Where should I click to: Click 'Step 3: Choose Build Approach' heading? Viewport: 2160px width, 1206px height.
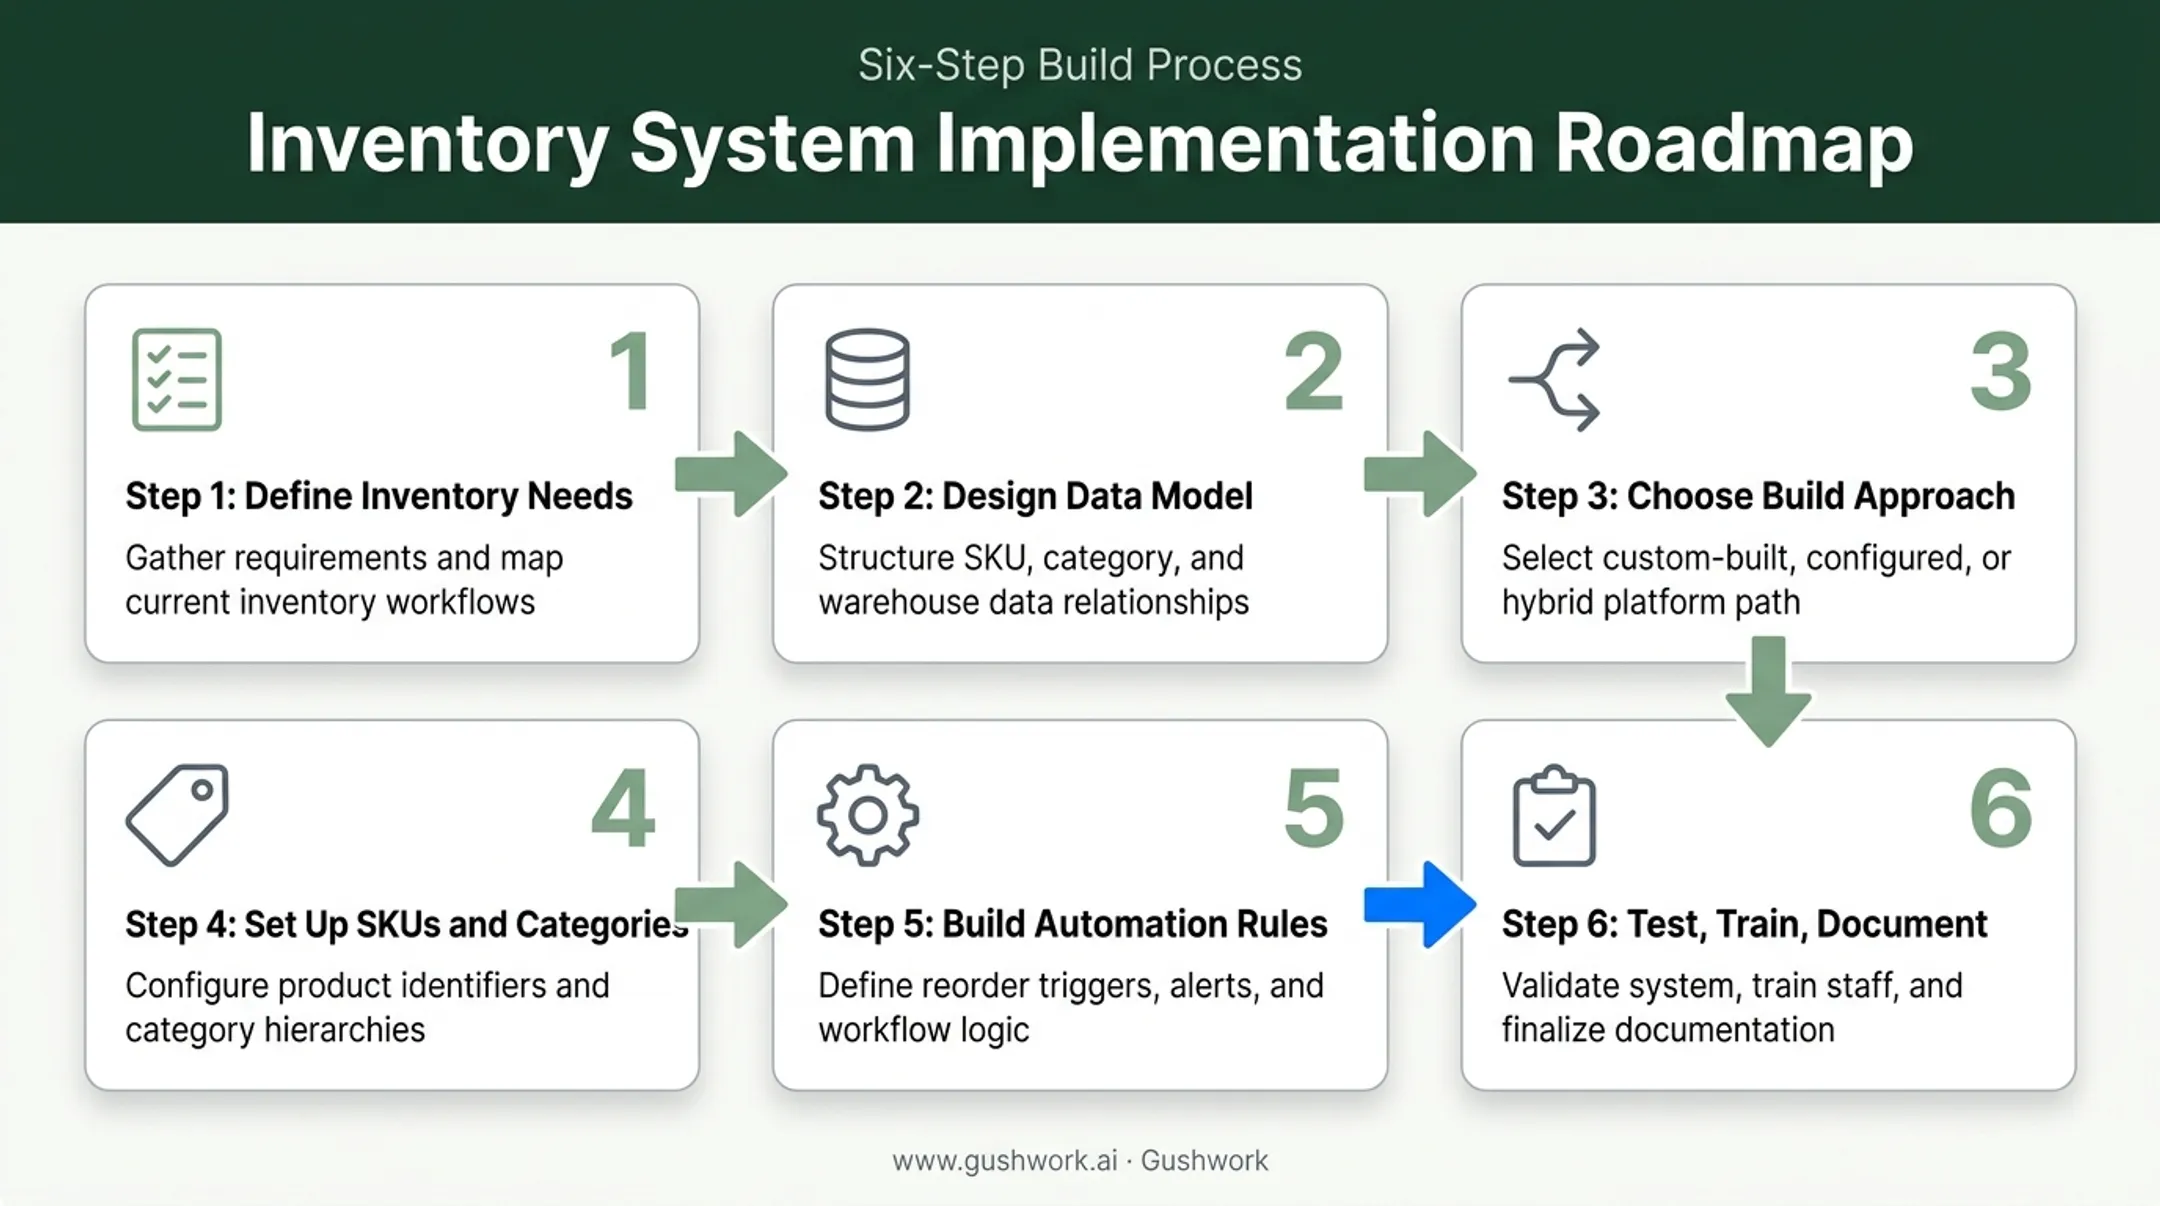click(x=1758, y=497)
